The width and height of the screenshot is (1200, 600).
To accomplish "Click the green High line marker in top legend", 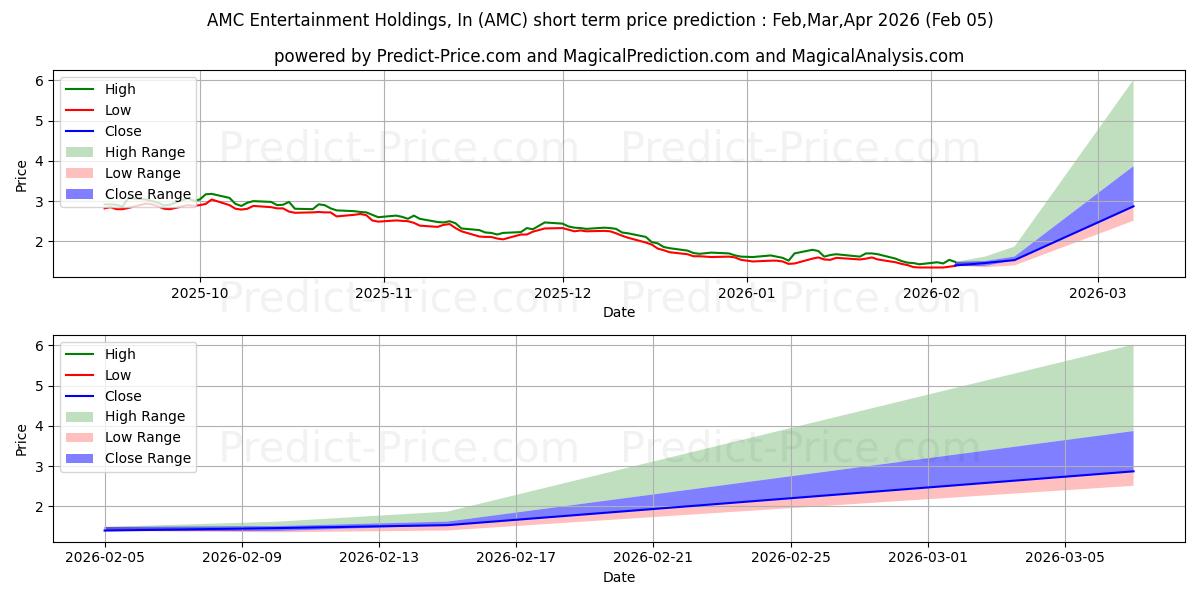I will pos(83,89).
